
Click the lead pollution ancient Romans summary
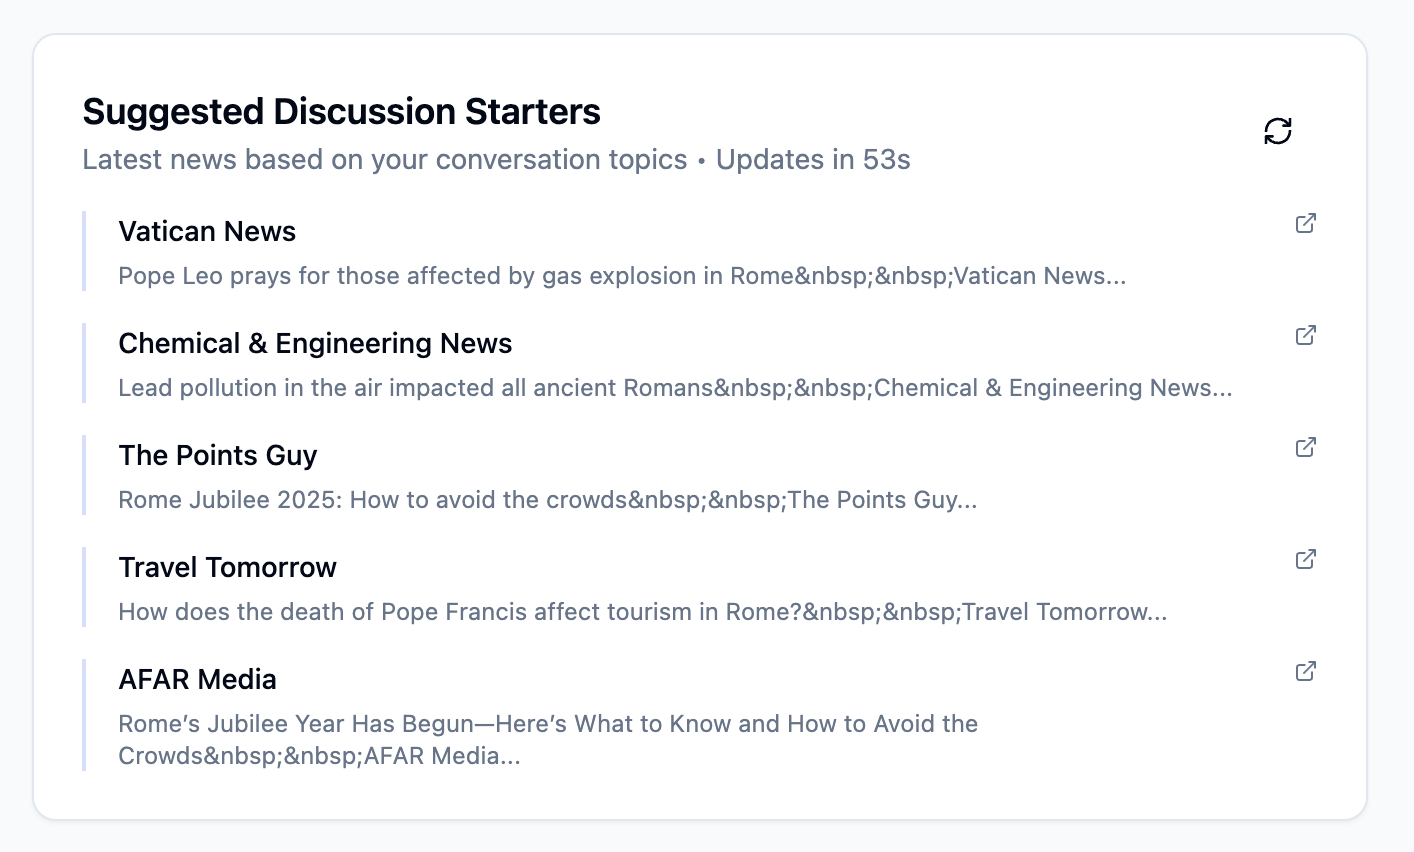tap(675, 388)
